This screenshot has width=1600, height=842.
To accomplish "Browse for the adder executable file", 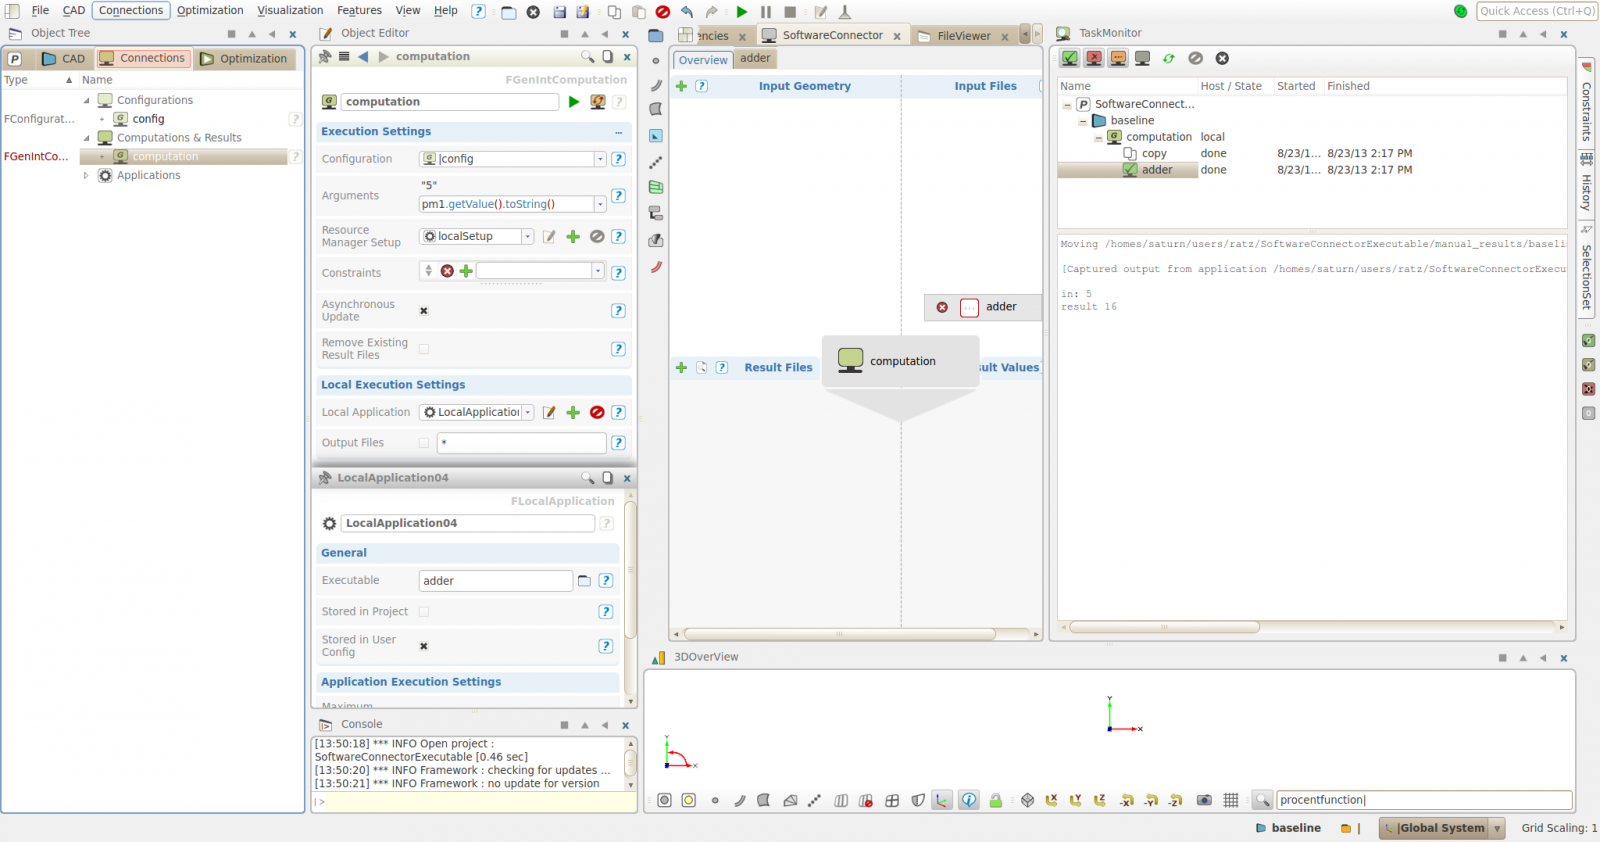I will 585,581.
